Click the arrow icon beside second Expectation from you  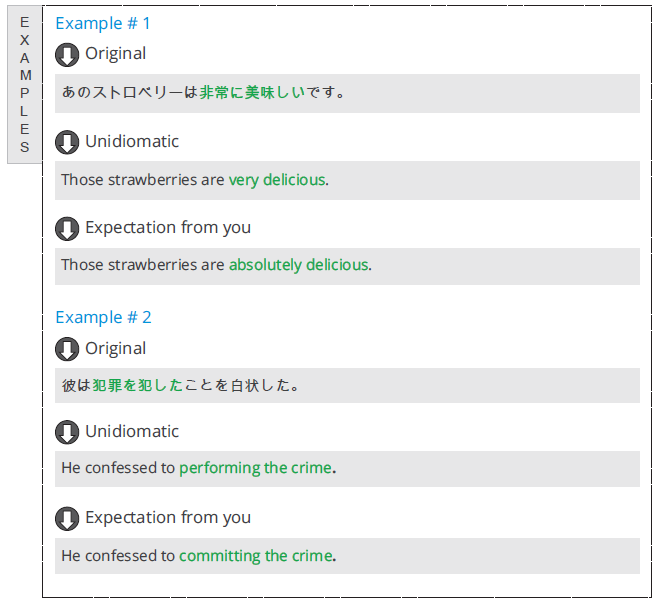67,519
